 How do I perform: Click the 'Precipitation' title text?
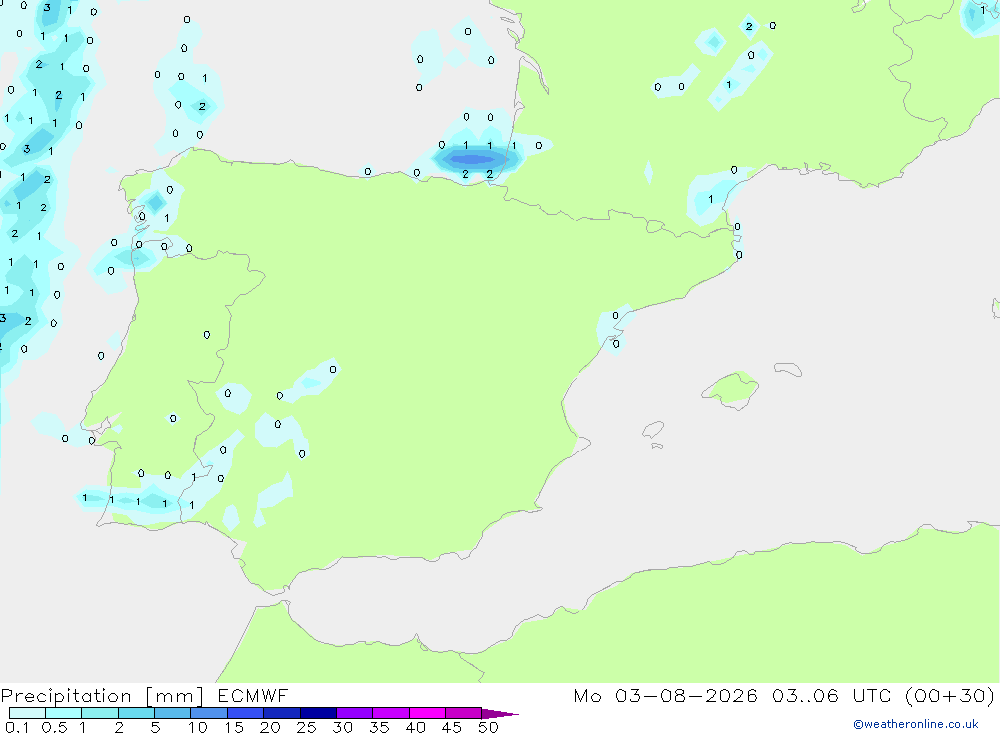tap(66, 696)
